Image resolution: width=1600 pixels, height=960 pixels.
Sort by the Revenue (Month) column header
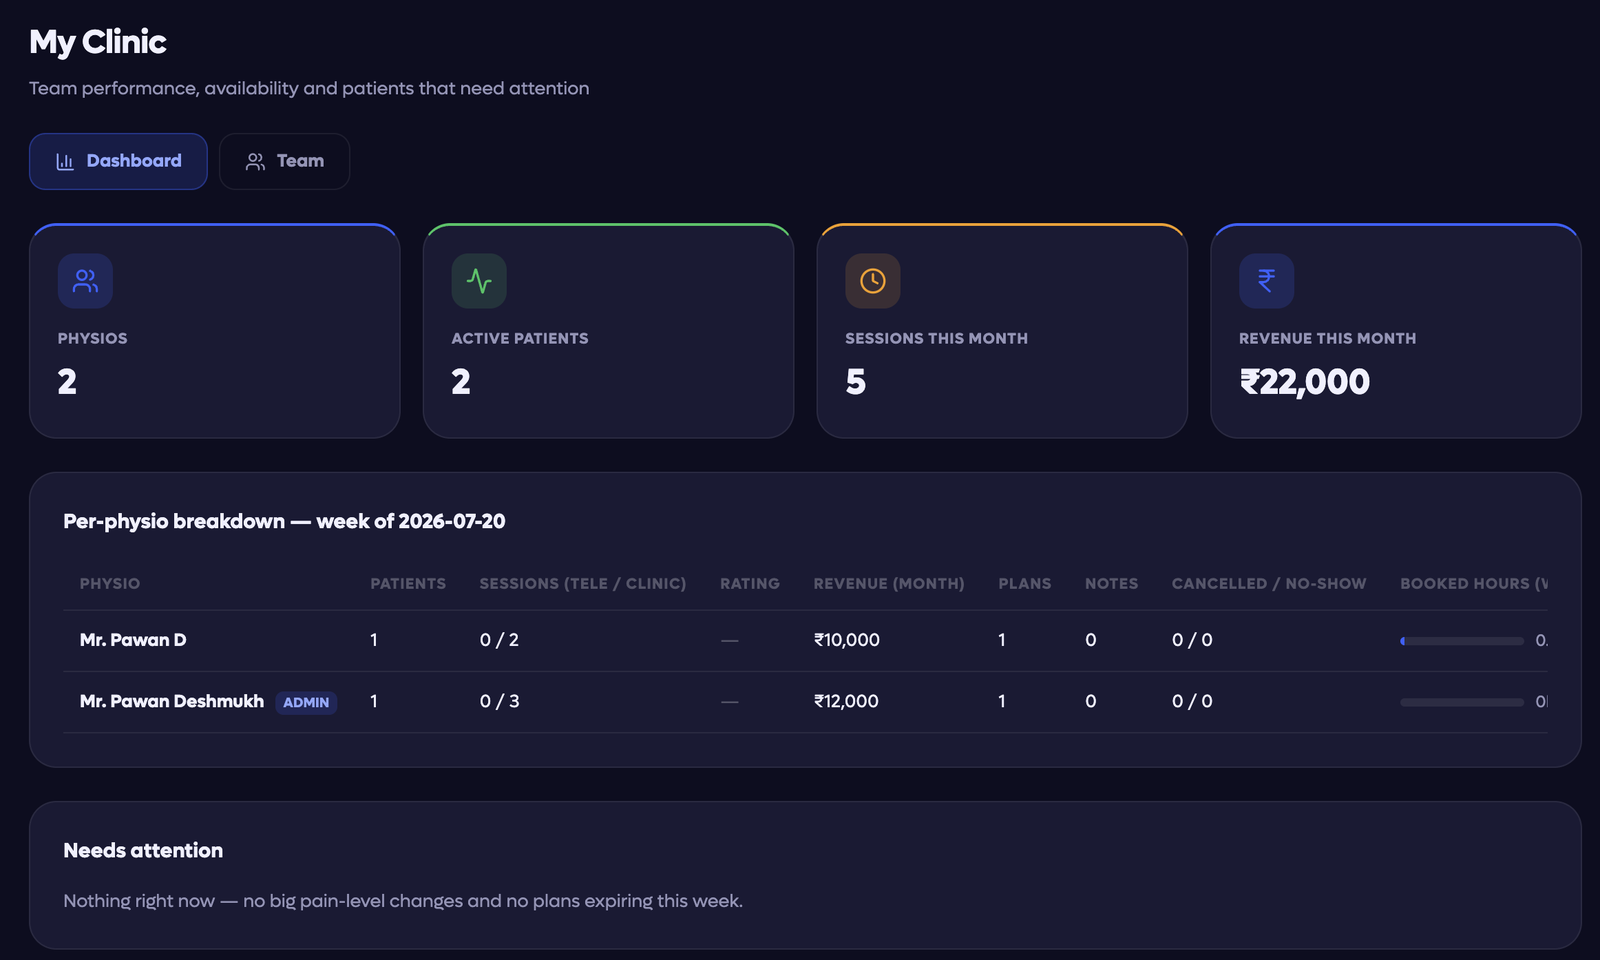tap(889, 583)
